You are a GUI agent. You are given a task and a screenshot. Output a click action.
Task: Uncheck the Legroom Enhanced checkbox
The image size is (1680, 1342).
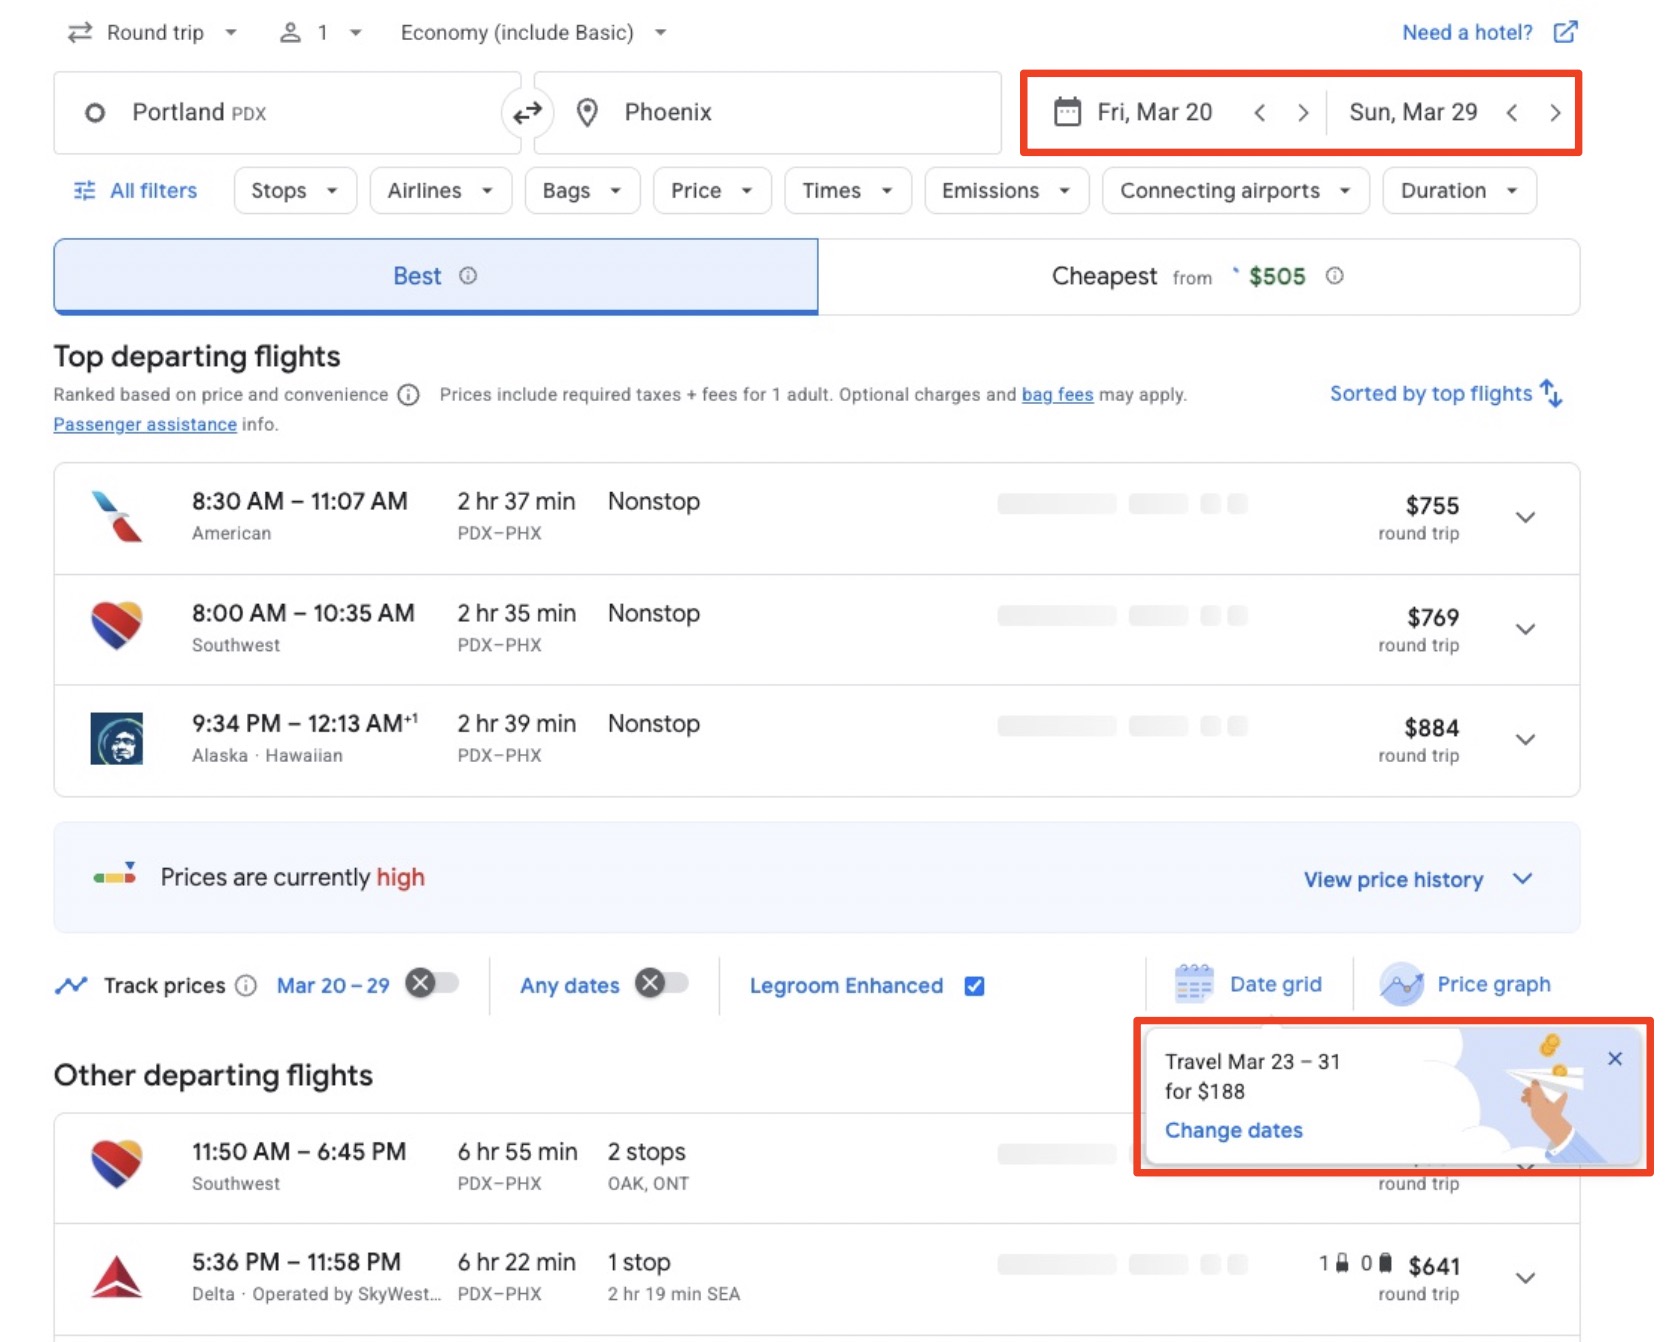click(x=973, y=985)
